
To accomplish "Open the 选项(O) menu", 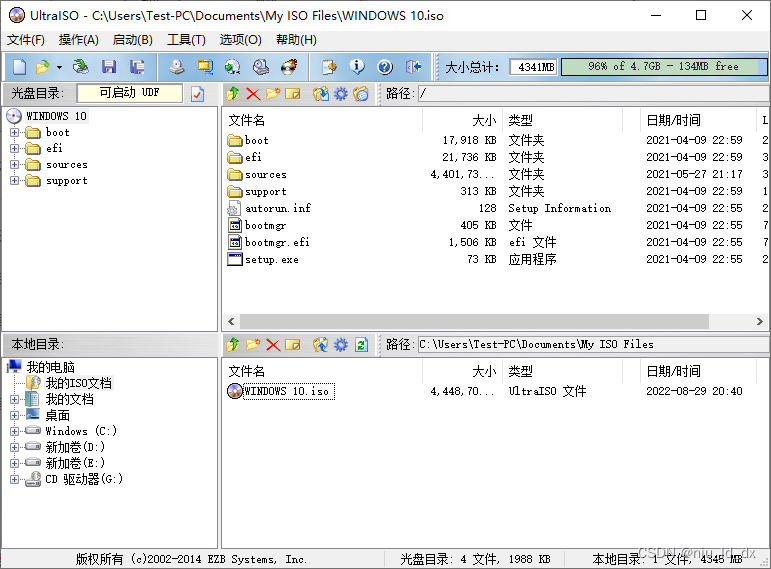I will (240, 40).
